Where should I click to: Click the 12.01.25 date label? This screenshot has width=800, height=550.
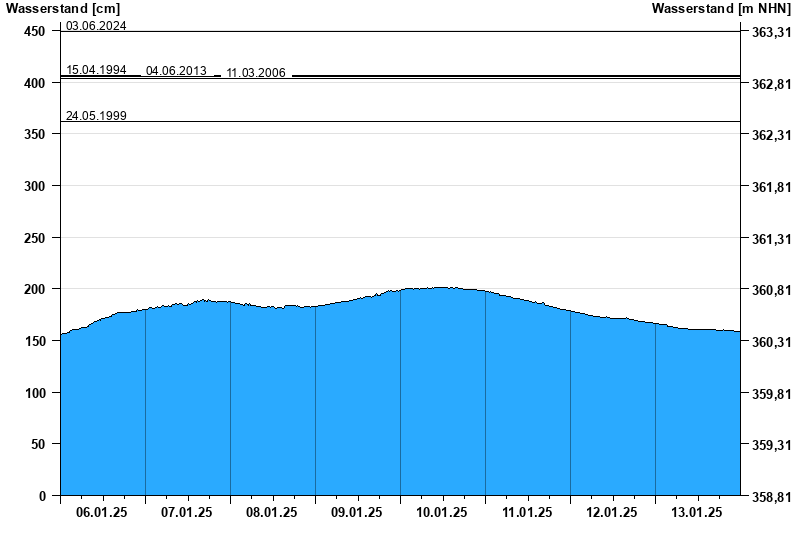pyautogui.click(x=612, y=512)
